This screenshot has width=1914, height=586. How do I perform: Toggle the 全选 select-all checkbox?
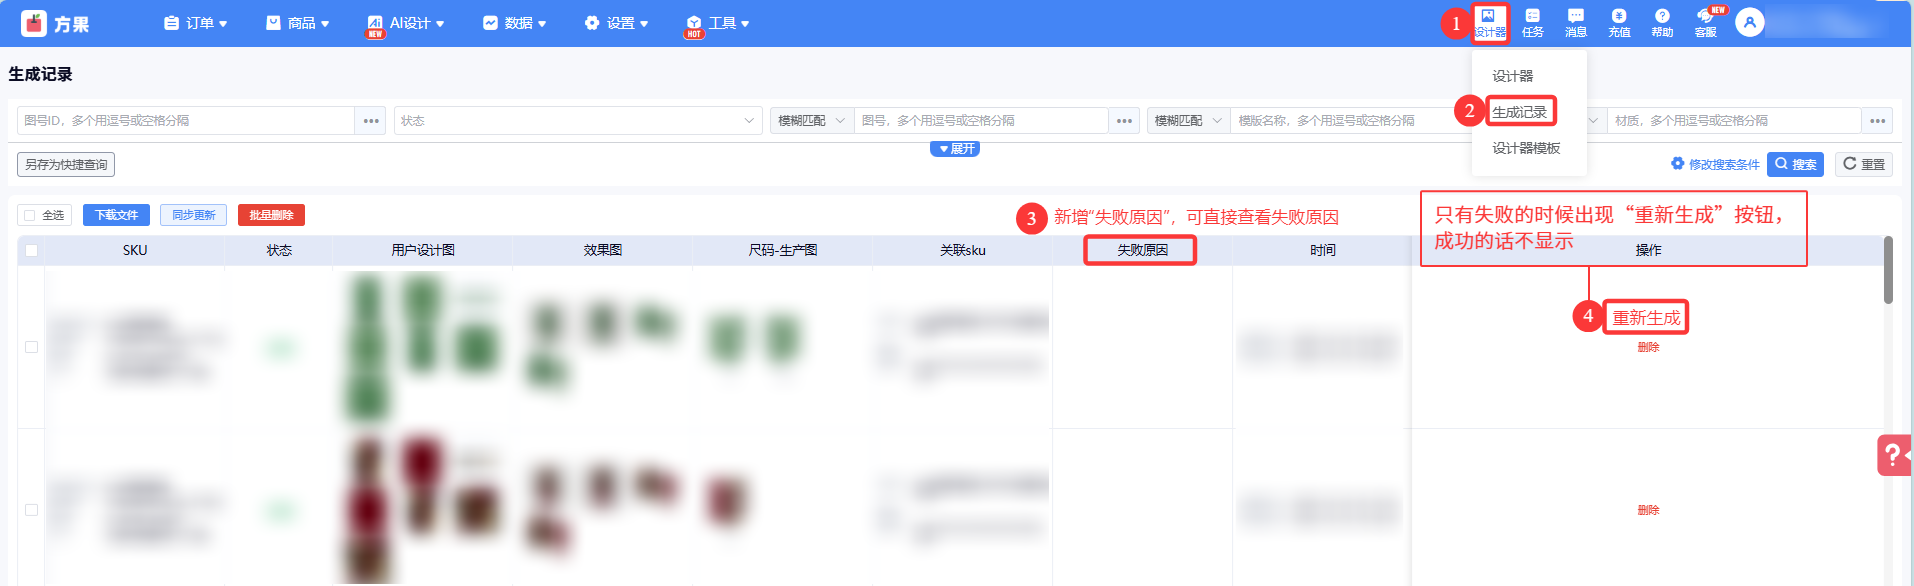tap(30, 215)
